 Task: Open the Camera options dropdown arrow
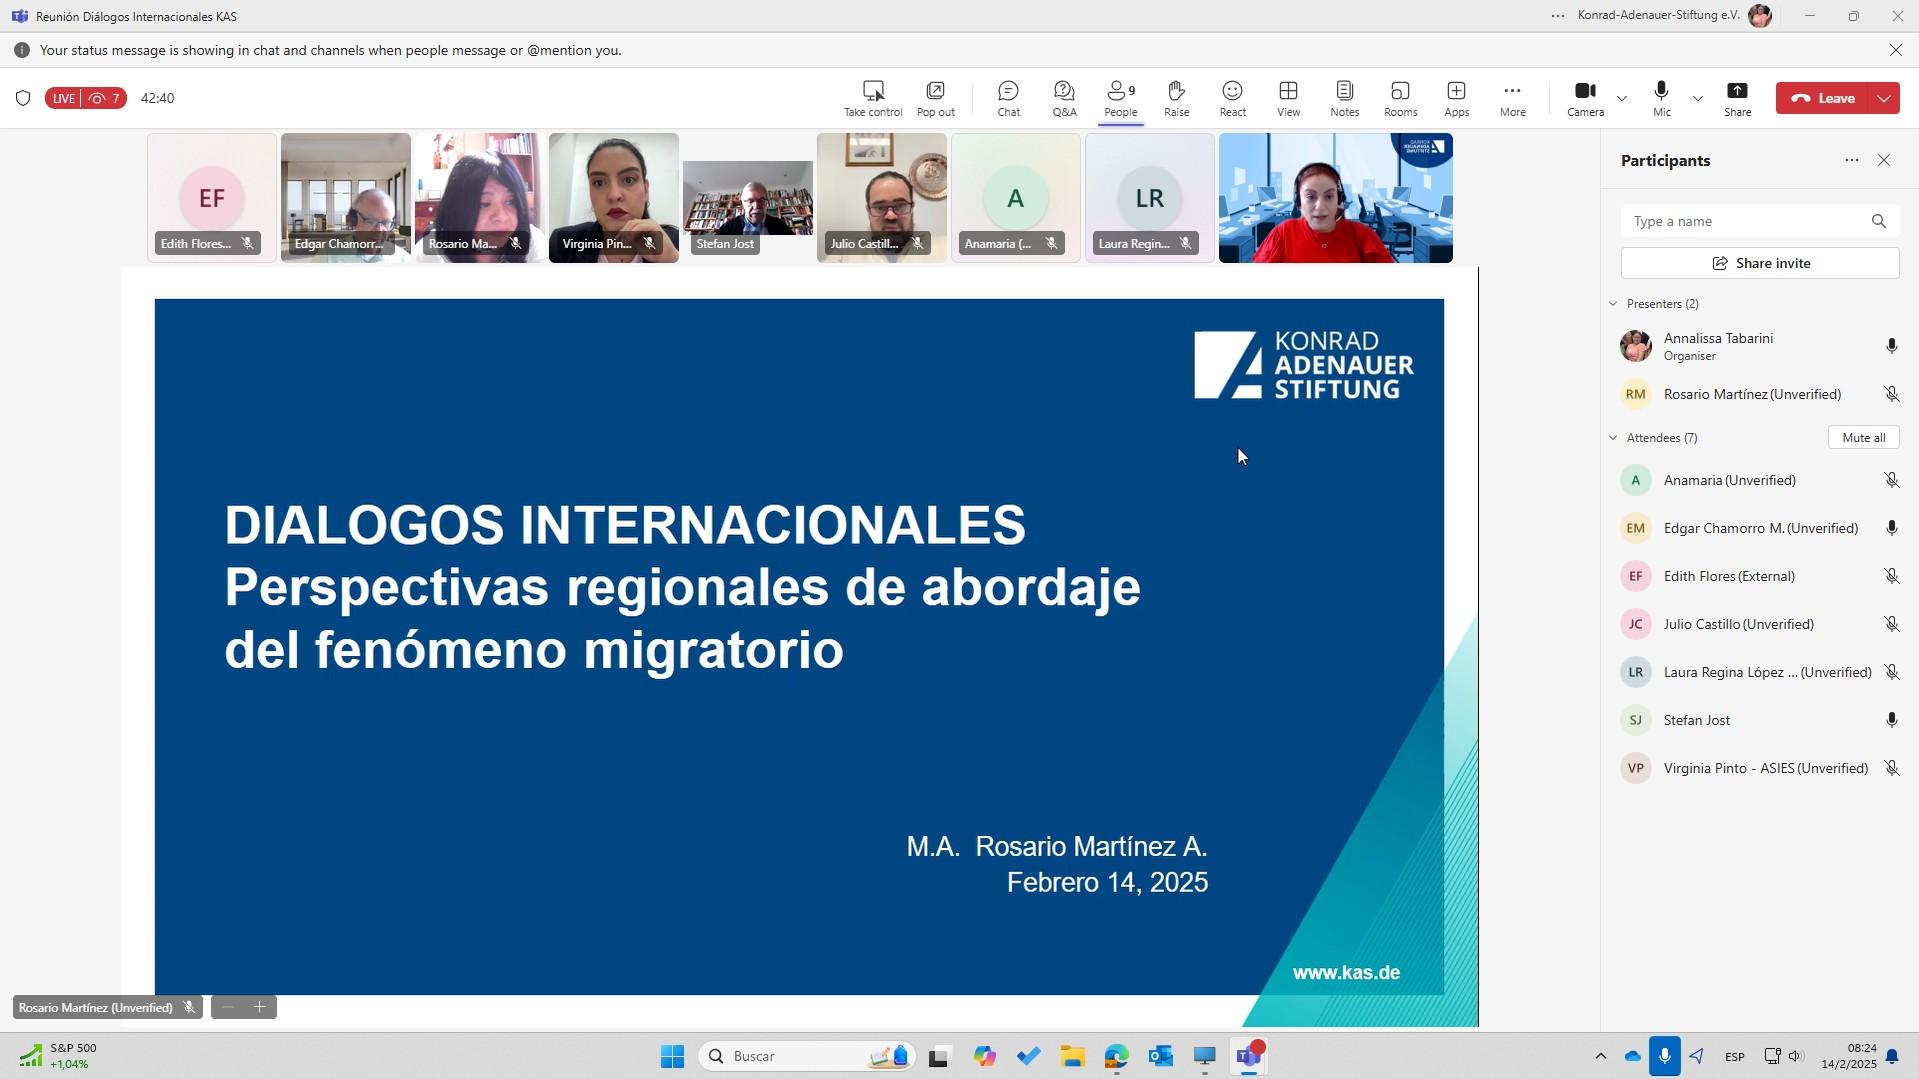[1622, 98]
